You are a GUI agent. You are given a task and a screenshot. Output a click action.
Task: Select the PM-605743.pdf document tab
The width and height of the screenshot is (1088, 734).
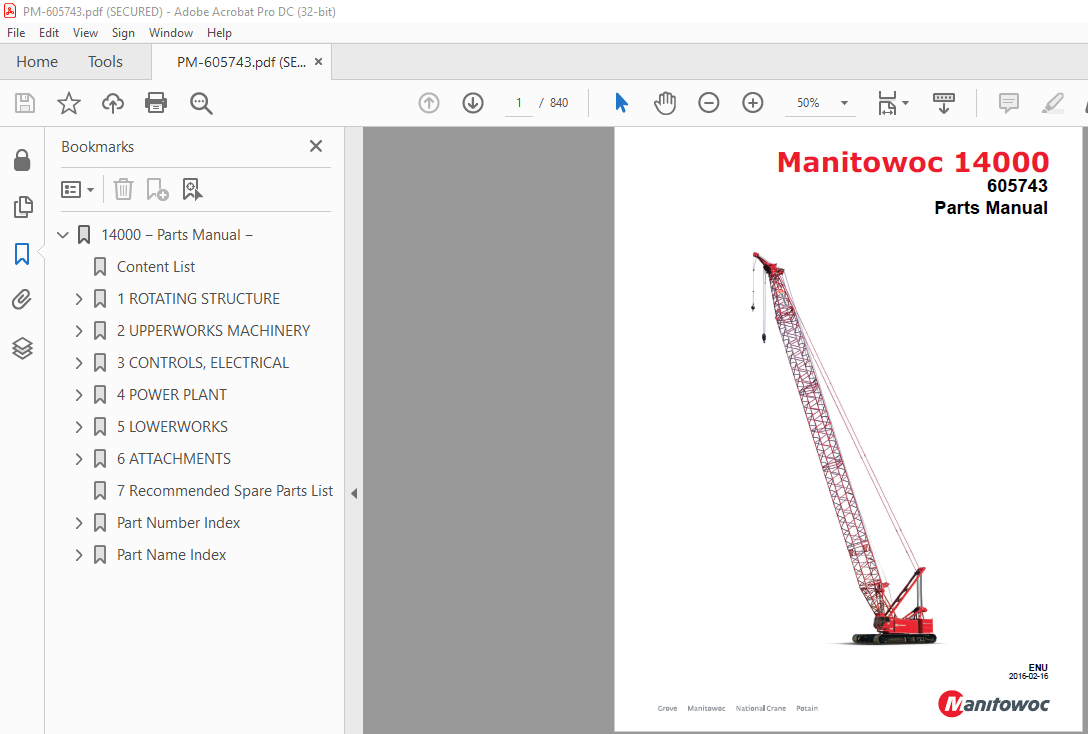241,62
